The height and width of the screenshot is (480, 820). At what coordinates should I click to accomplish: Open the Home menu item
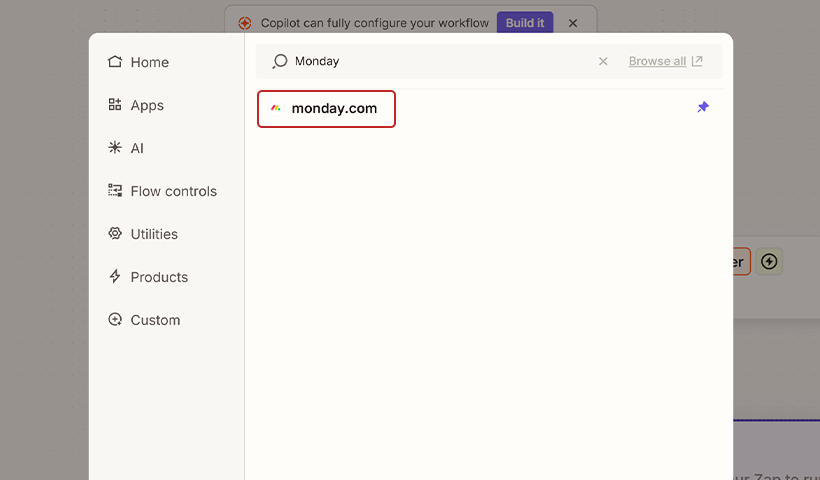149,62
